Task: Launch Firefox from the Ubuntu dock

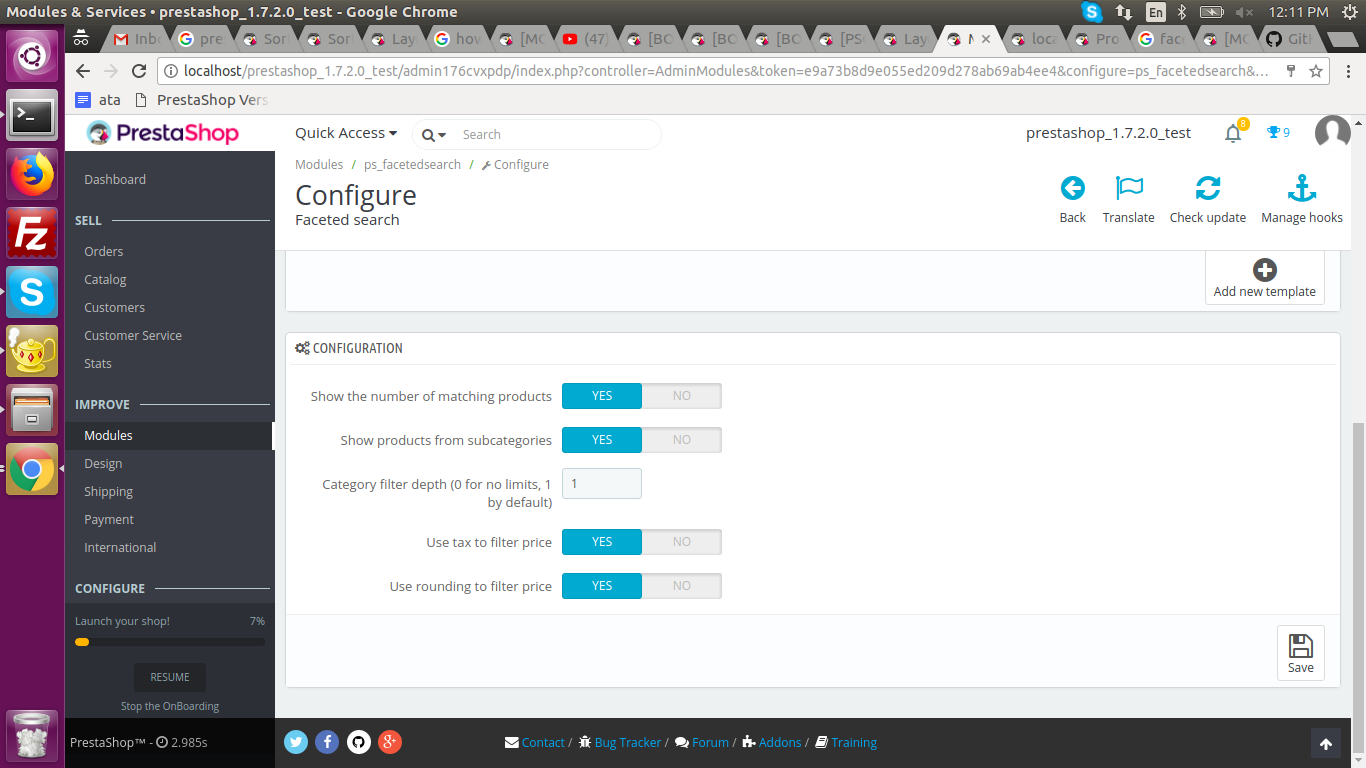Action: 32,175
